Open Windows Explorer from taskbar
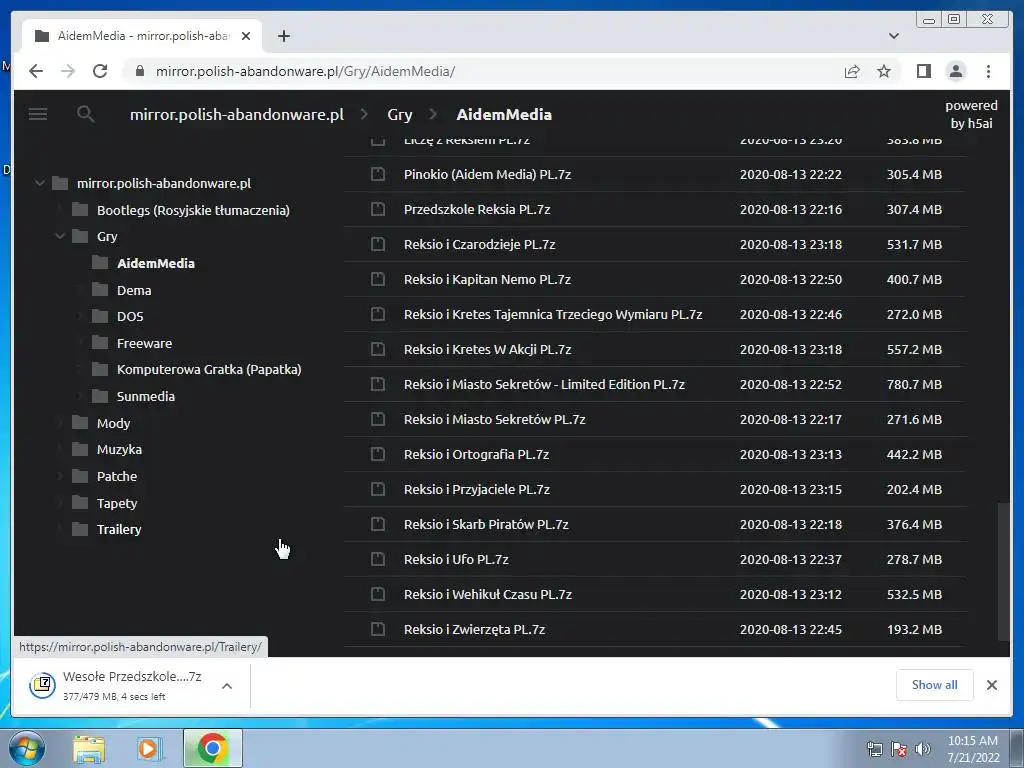1024x768 pixels. click(x=89, y=748)
